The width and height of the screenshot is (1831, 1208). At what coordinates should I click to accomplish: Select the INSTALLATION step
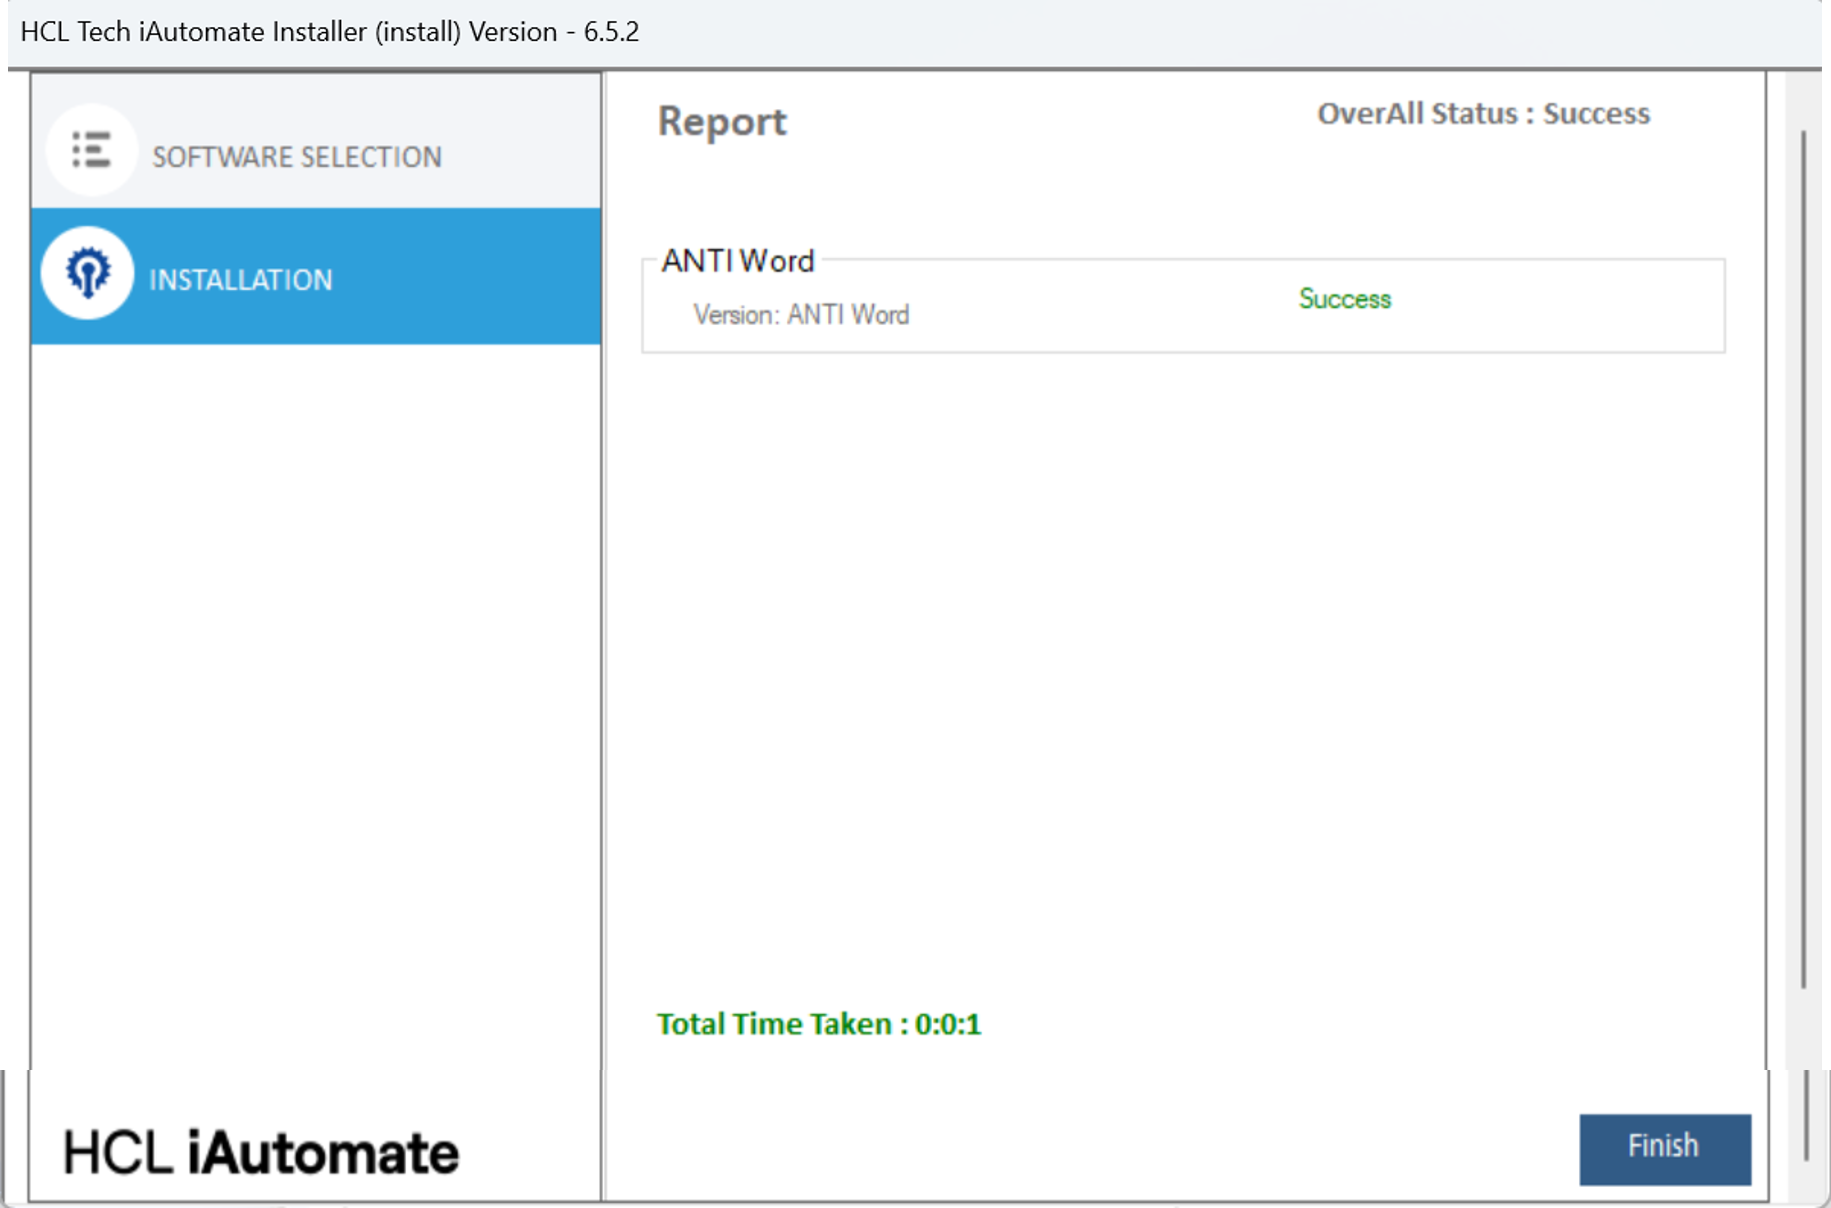point(316,276)
